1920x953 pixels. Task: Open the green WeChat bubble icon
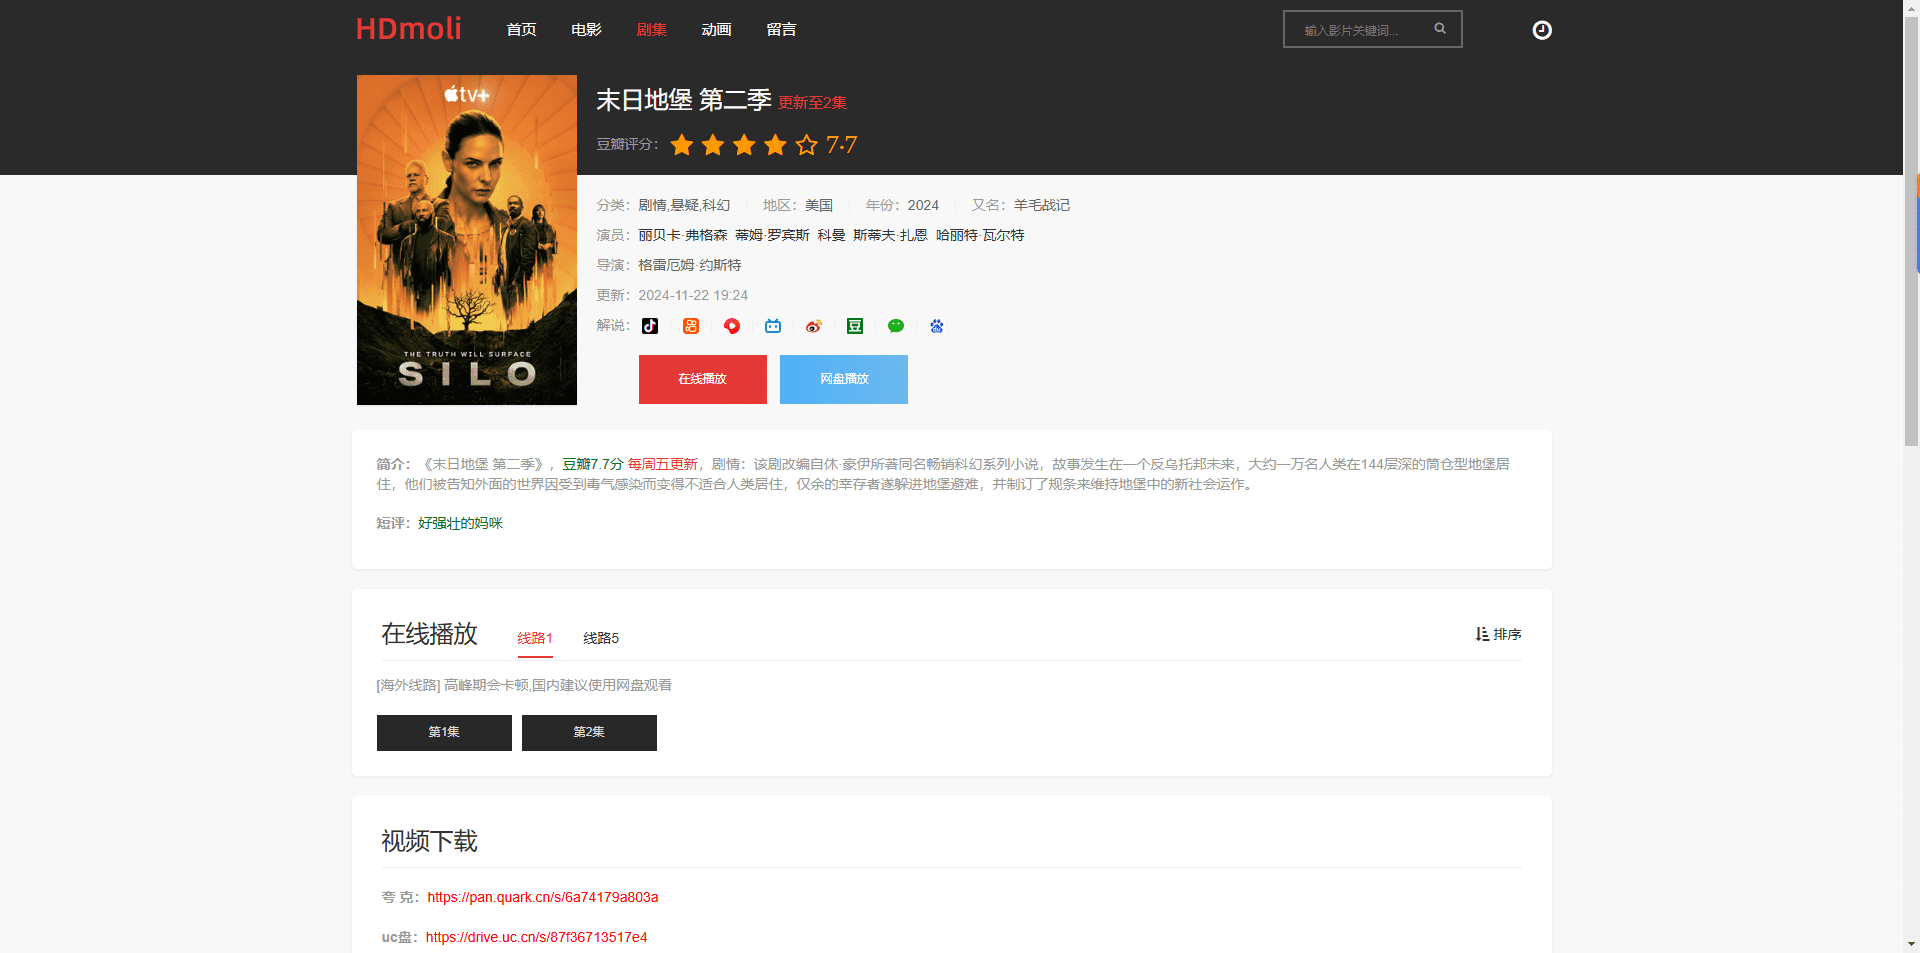(896, 326)
